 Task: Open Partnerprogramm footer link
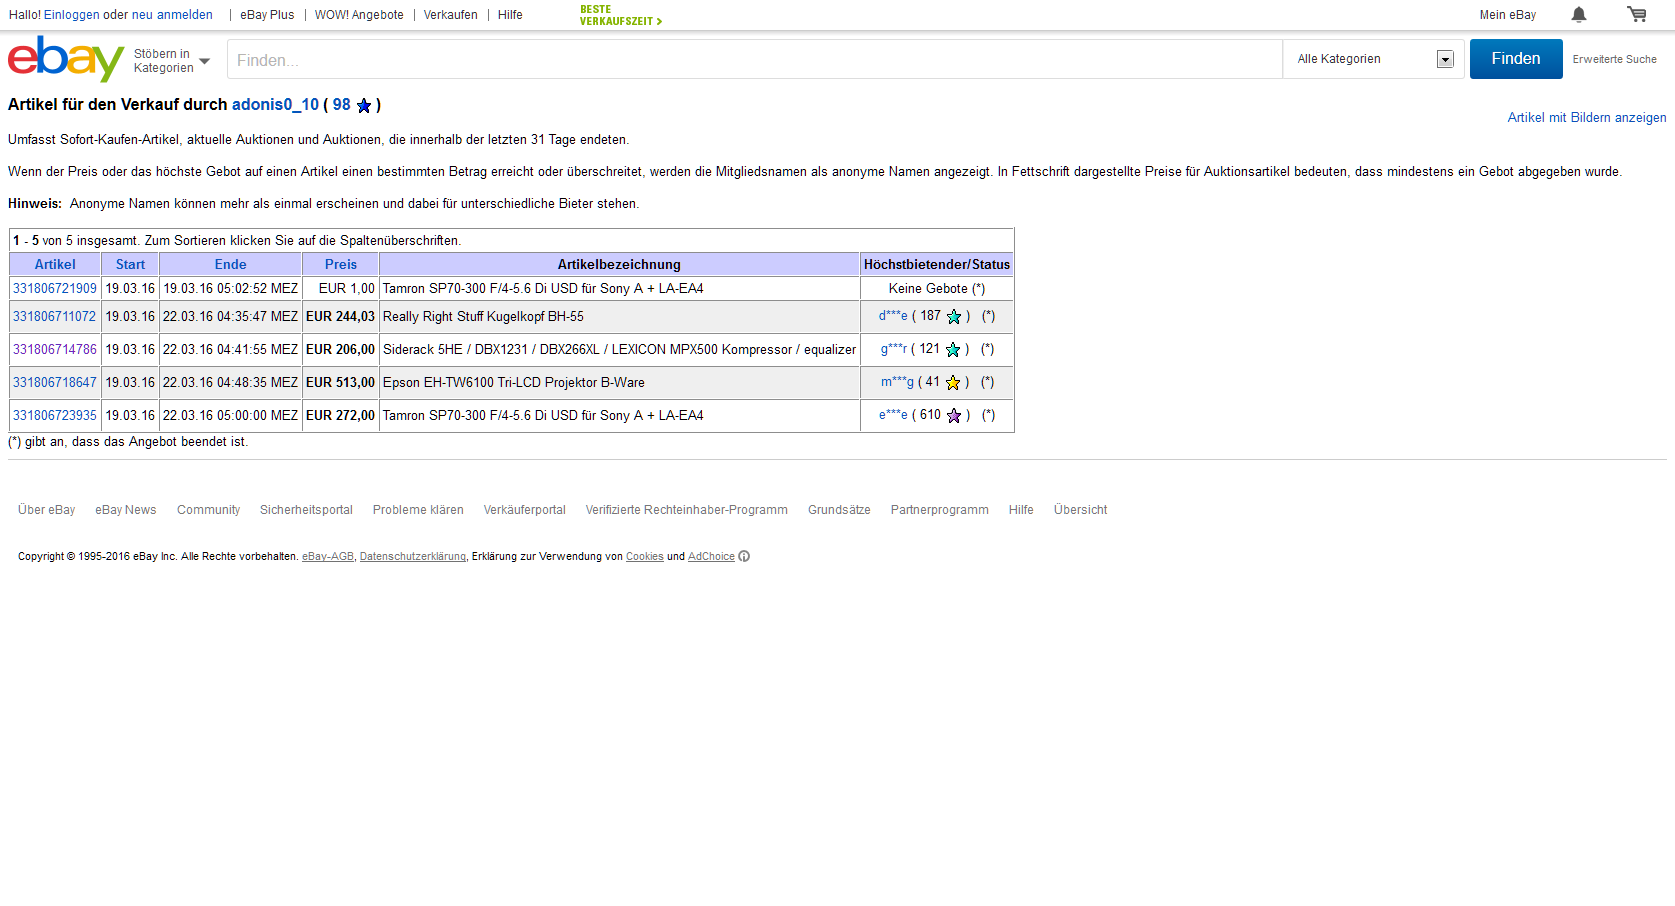pyautogui.click(x=940, y=510)
